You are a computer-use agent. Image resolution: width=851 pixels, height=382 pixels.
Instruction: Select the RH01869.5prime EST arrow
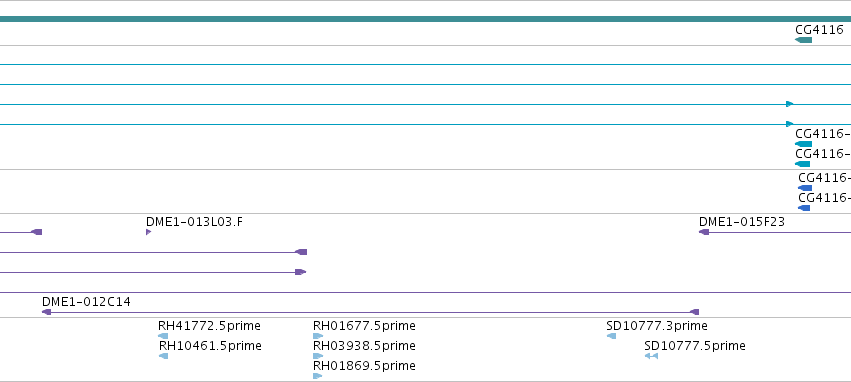point(317,375)
